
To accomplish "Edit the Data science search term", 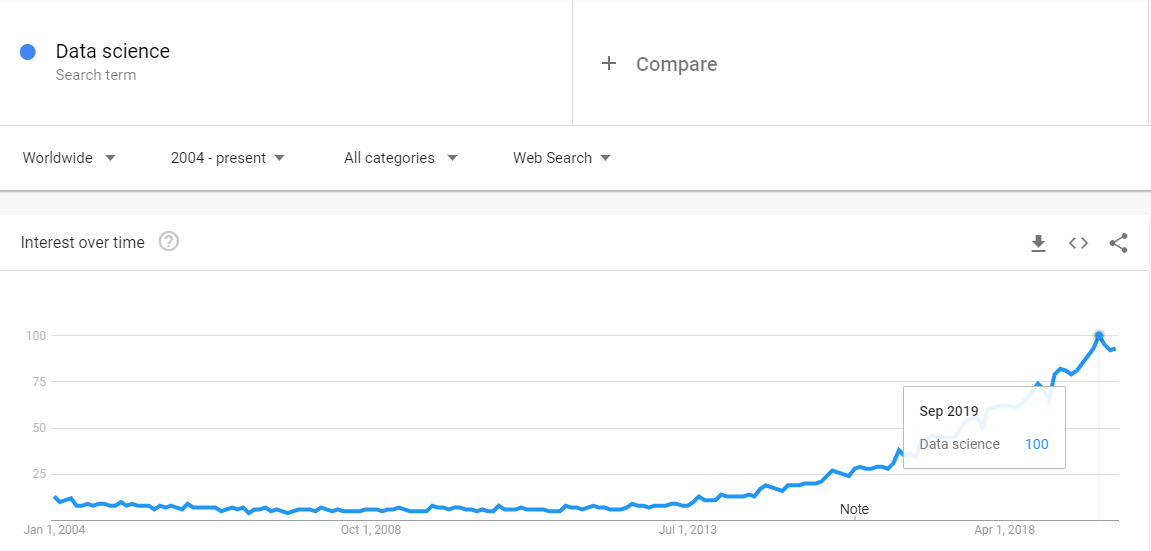I will 112,51.
